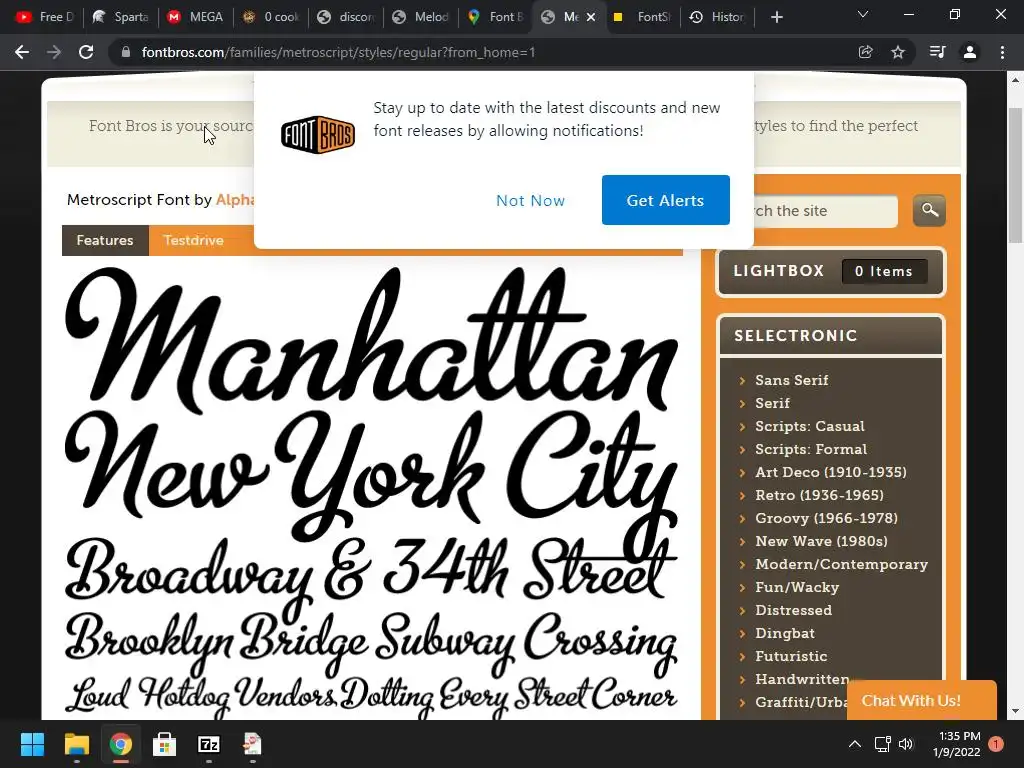Click the site search input field
The height and width of the screenshot is (768, 1024).
click(825, 210)
